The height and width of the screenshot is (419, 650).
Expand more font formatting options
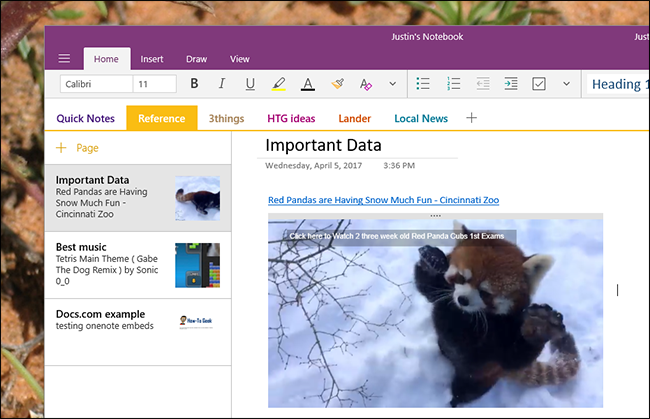(393, 84)
